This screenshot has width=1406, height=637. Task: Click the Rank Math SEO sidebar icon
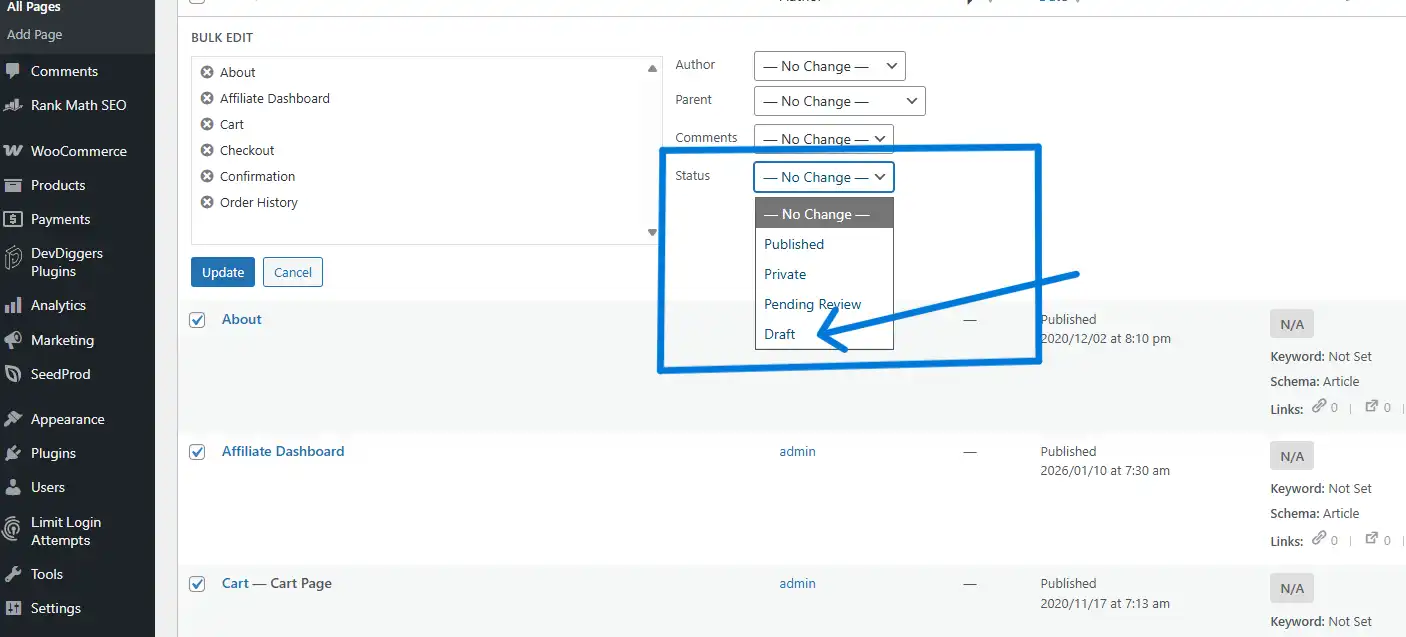coord(13,105)
